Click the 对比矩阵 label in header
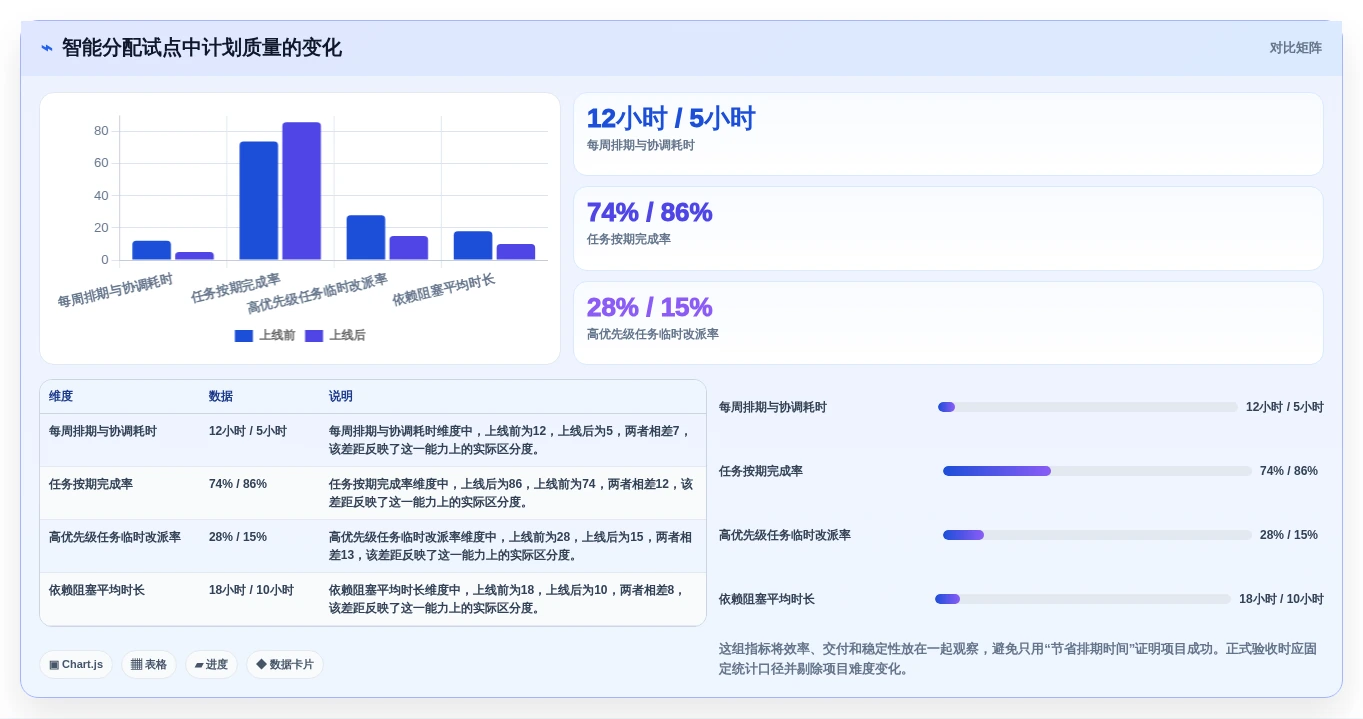The height and width of the screenshot is (719, 1363). pyautogui.click(x=1295, y=48)
